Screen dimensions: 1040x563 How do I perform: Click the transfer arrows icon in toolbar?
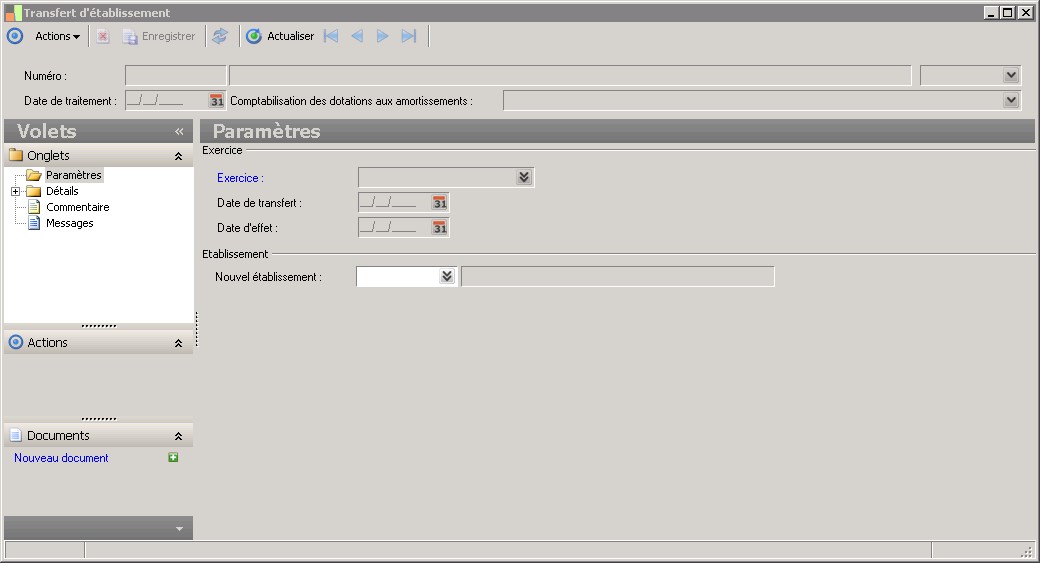point(220,36)
